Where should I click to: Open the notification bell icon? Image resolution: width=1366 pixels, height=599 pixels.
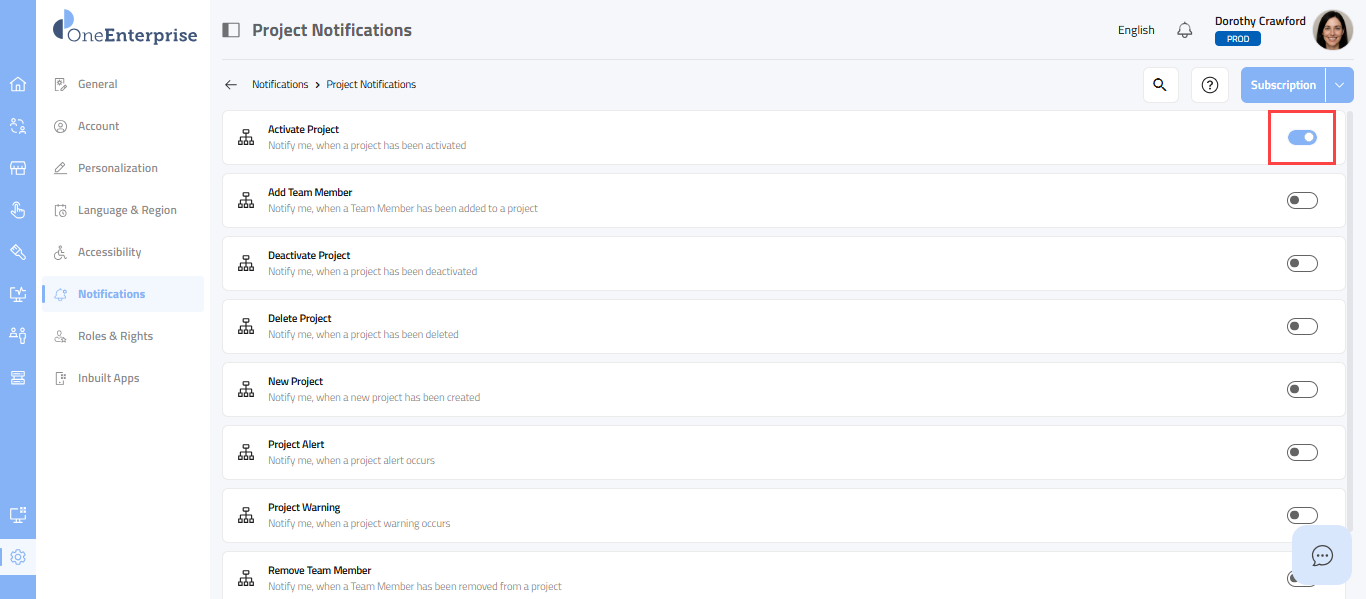(x=1185, y=30)
